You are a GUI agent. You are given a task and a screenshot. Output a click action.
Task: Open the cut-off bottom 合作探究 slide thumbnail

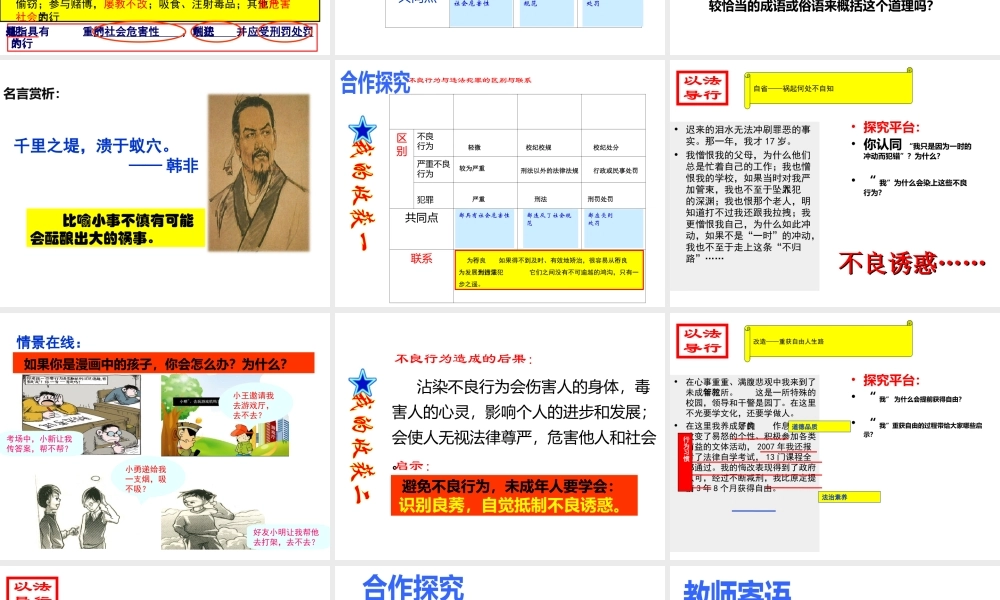click(499, 583)
